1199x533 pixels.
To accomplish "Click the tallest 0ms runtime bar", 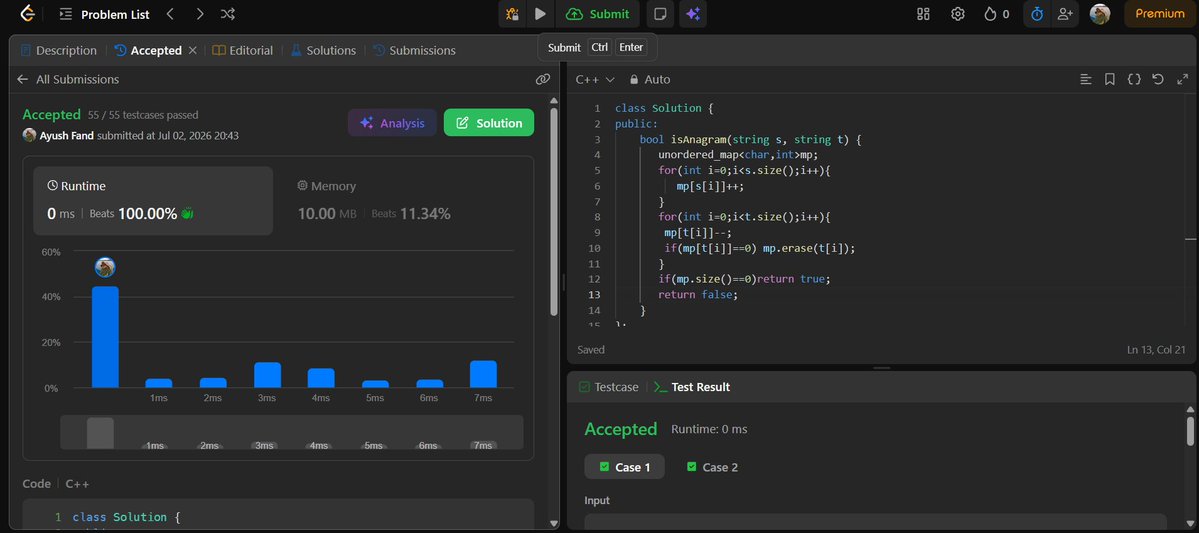I will 106,337.
